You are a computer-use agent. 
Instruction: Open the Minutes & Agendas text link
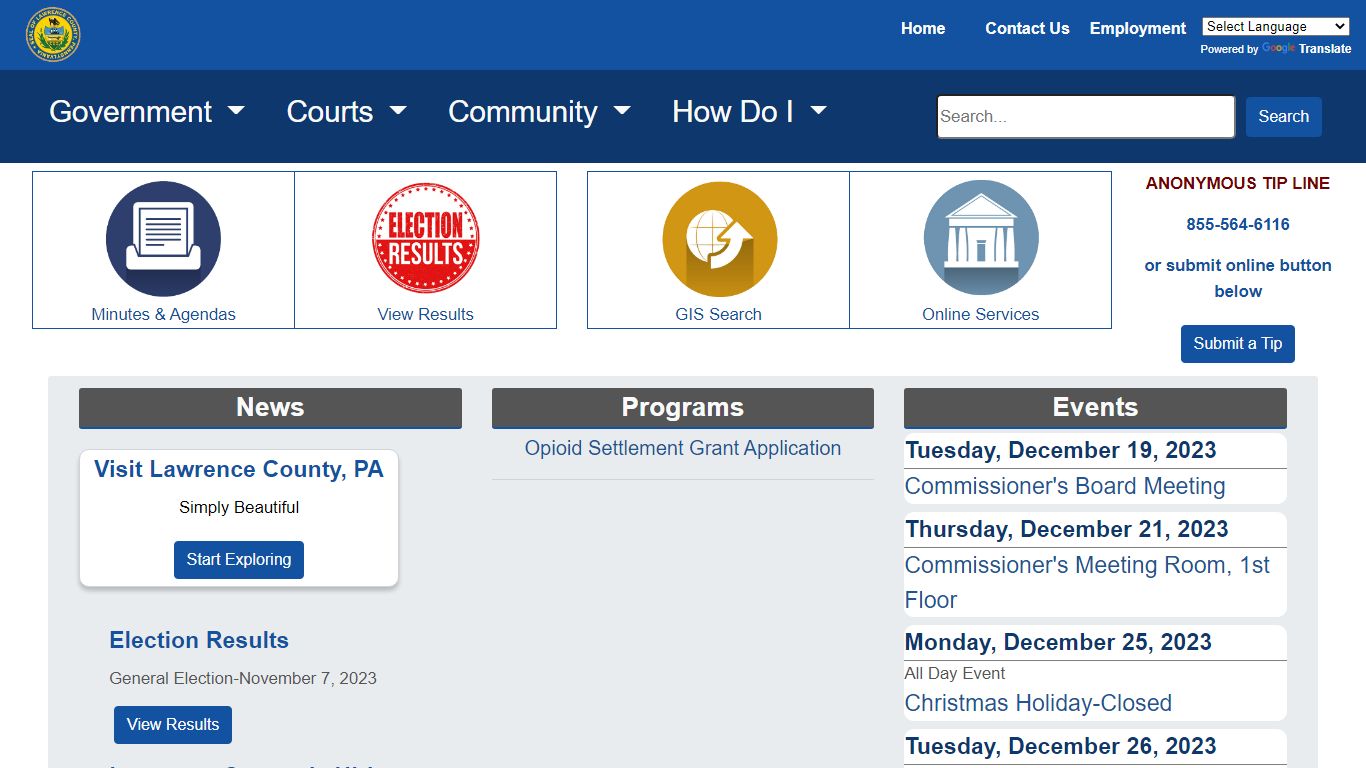coord(163,314)
